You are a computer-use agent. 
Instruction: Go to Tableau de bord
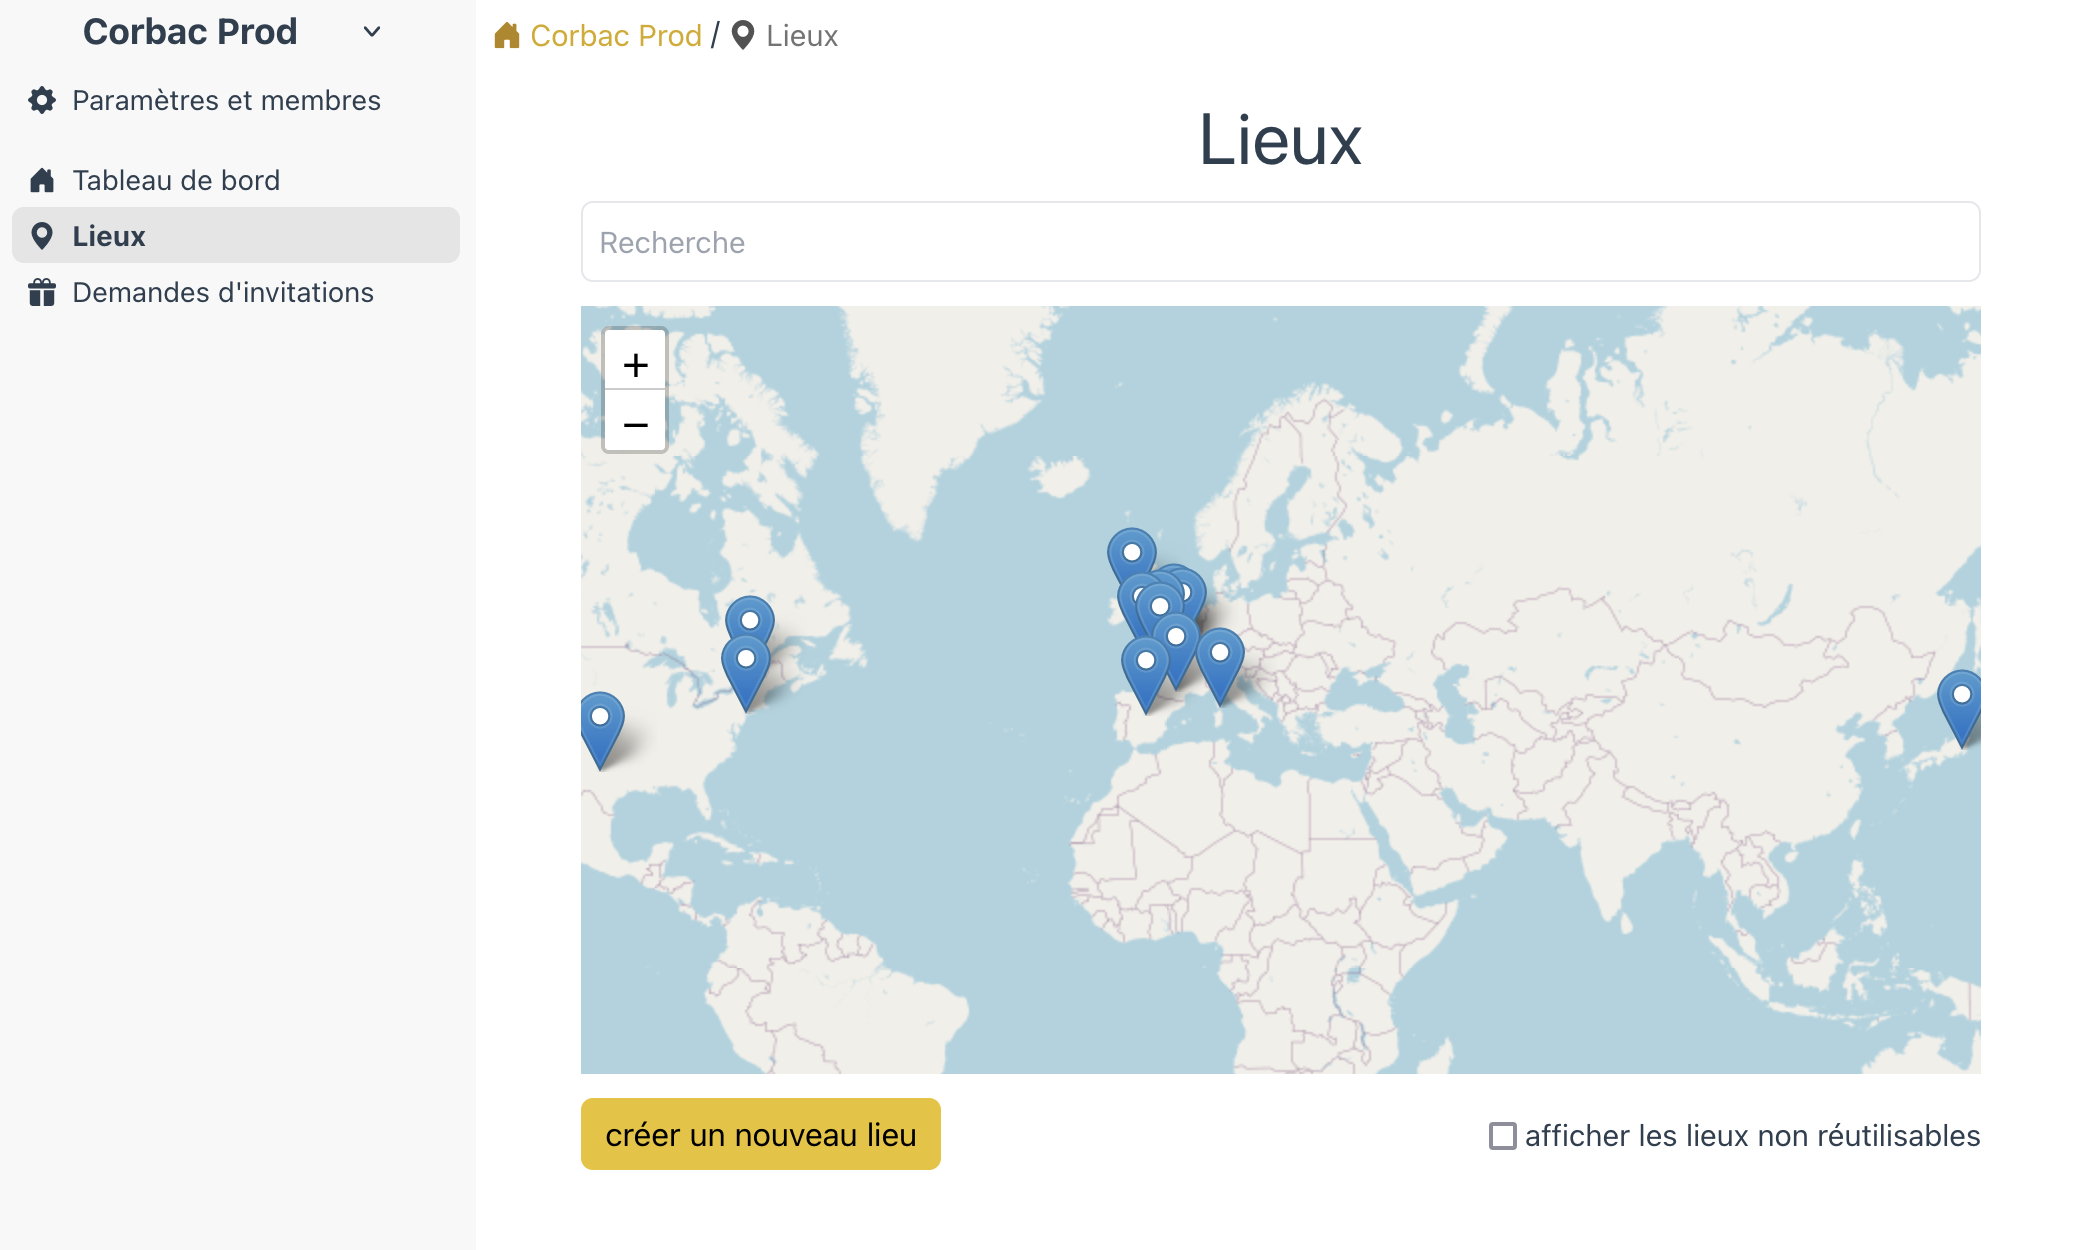tap(176, 180)
